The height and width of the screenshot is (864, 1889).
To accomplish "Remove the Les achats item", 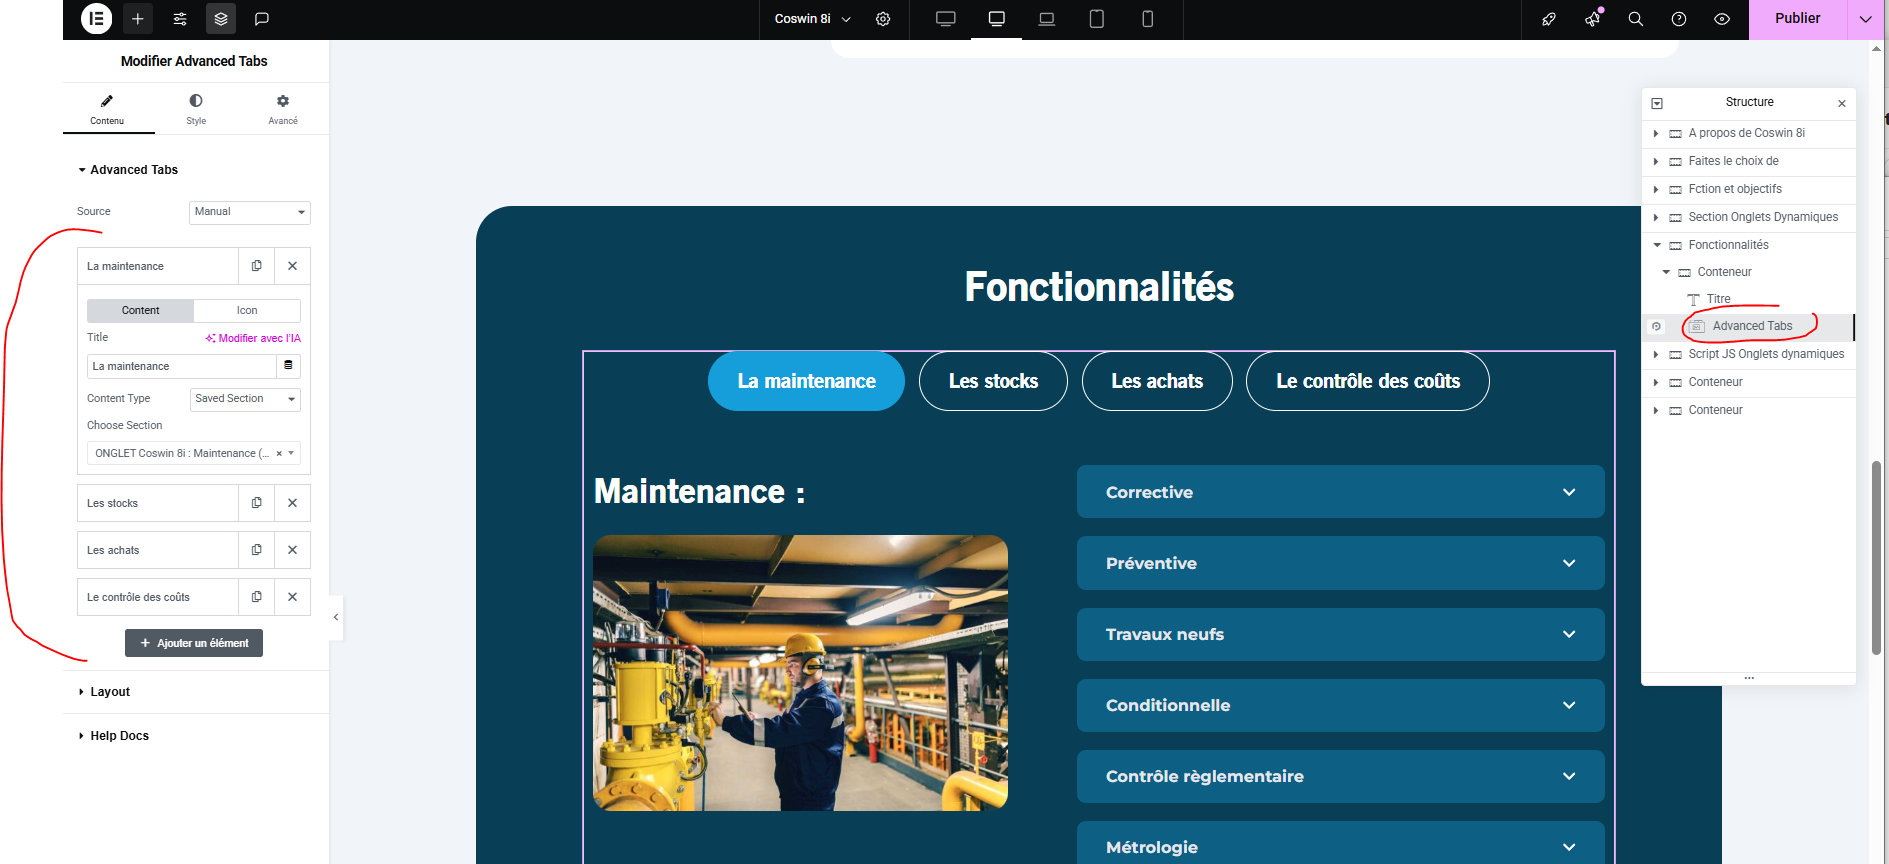I will click(292, 550).
